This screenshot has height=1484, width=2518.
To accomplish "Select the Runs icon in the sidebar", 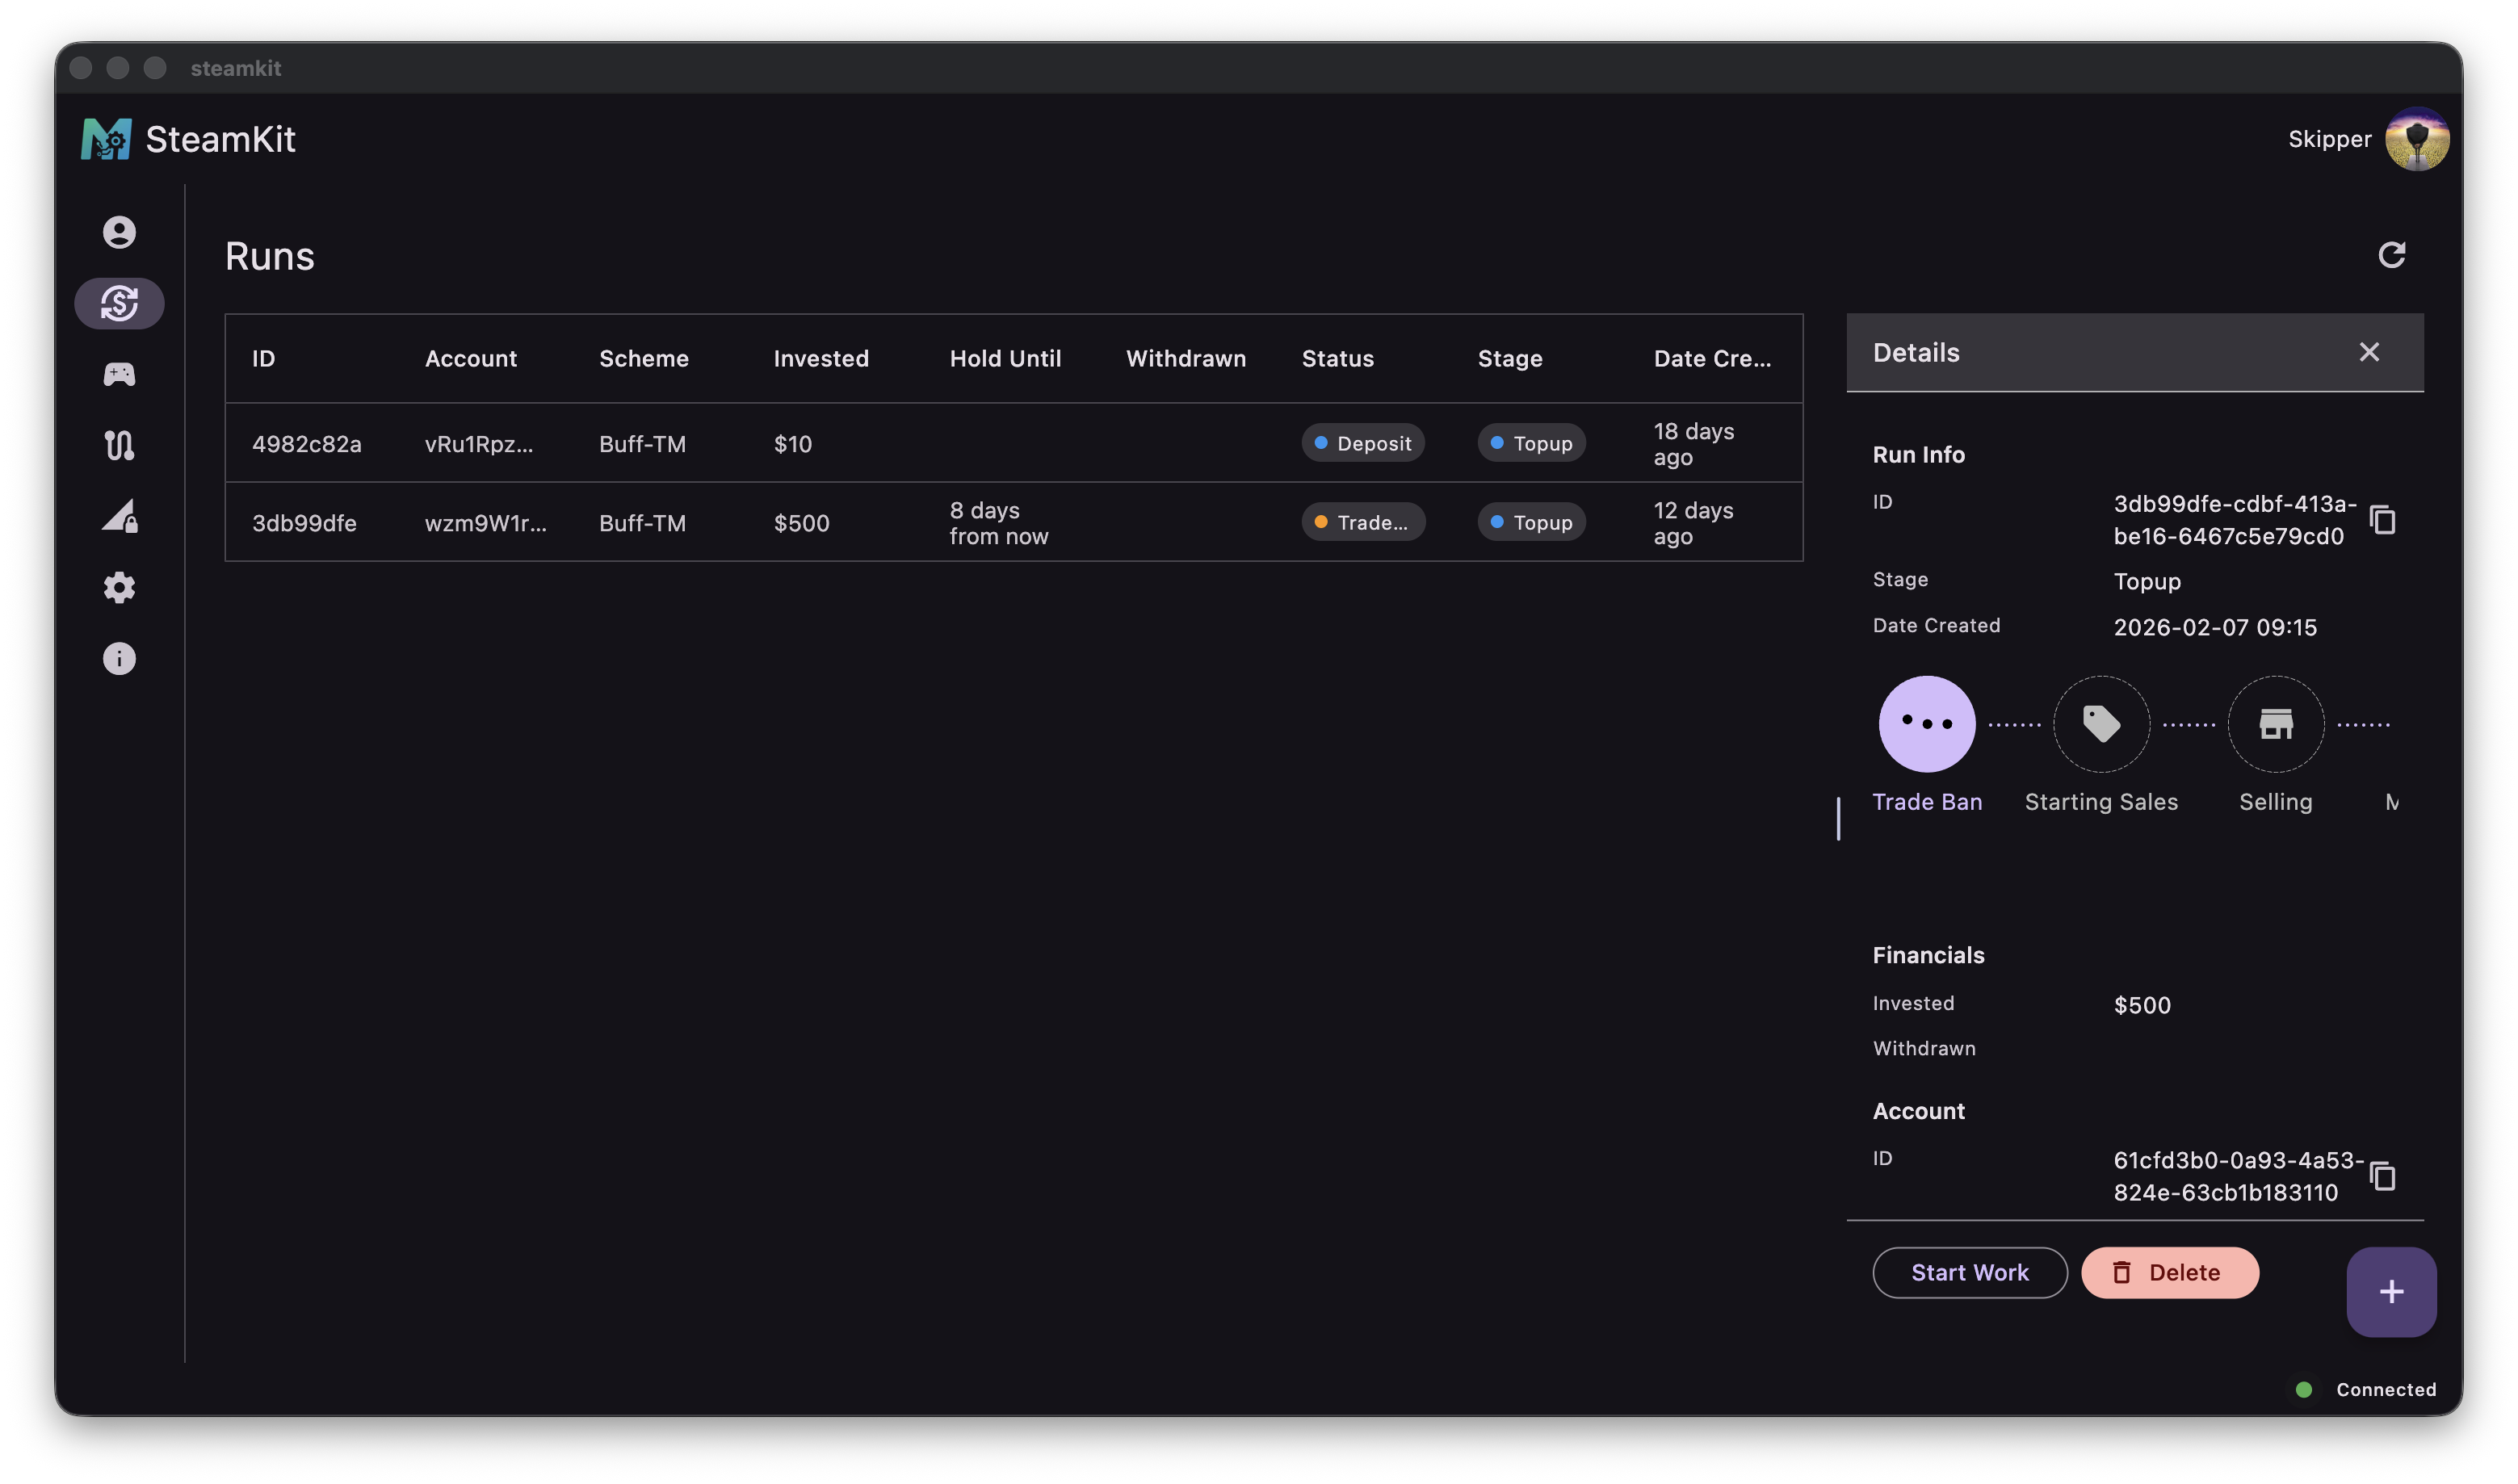I will [119, 302].
